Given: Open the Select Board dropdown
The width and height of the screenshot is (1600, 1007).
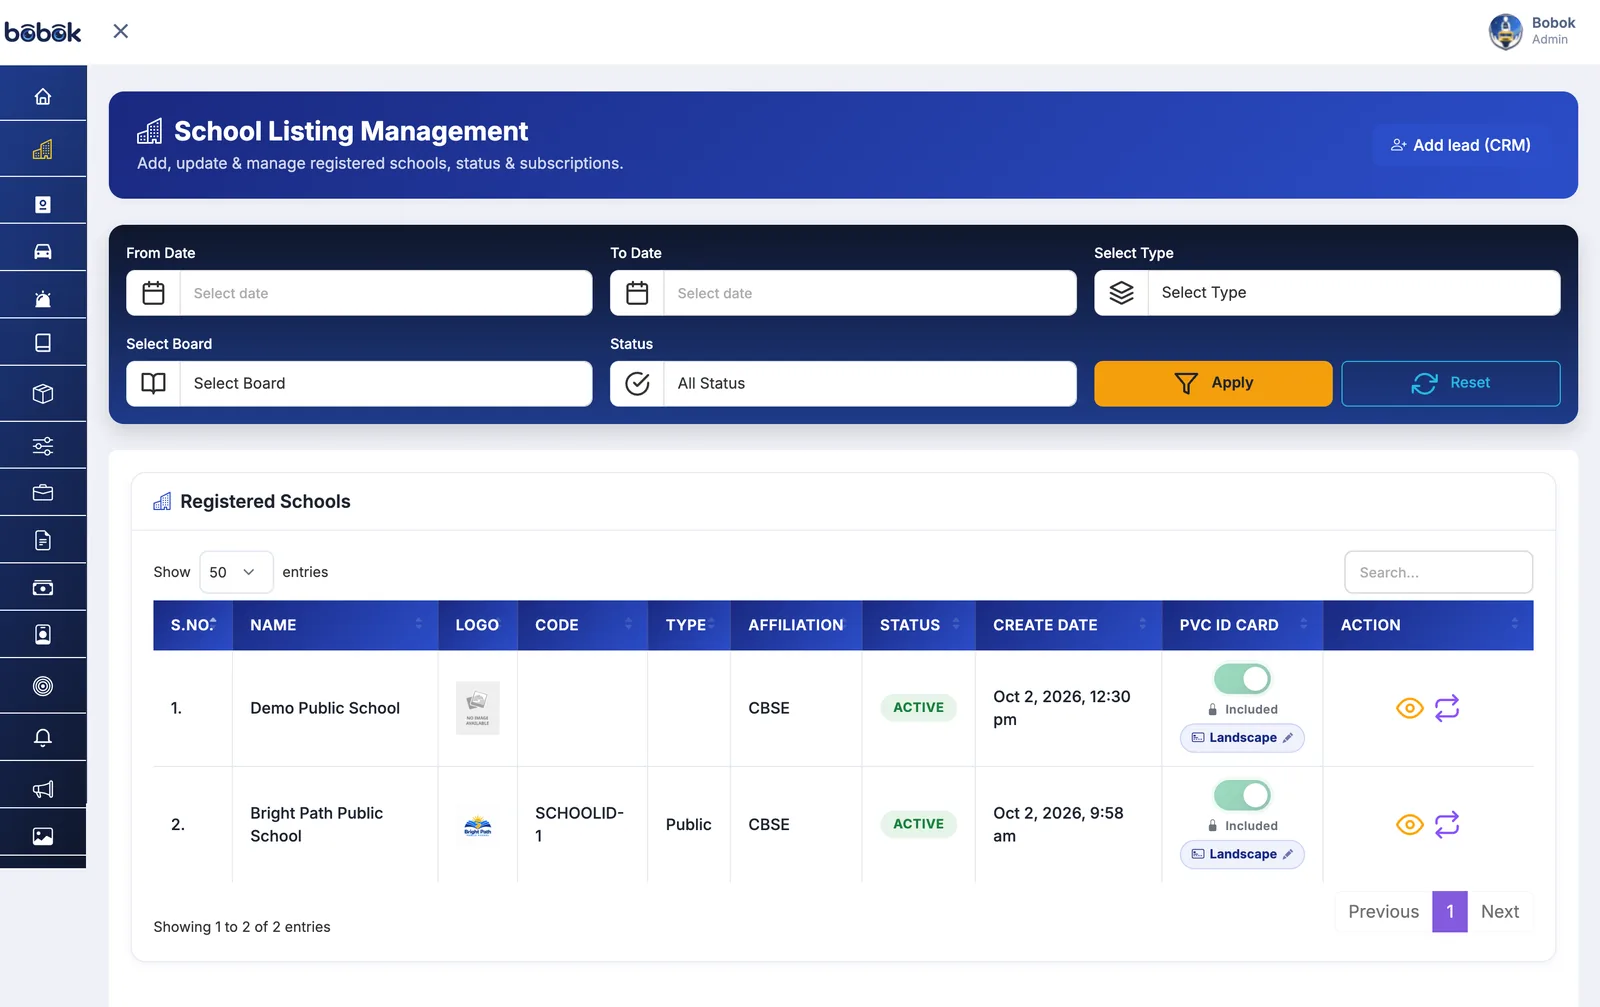Looking at the screenshot, I should pos(359,384).
